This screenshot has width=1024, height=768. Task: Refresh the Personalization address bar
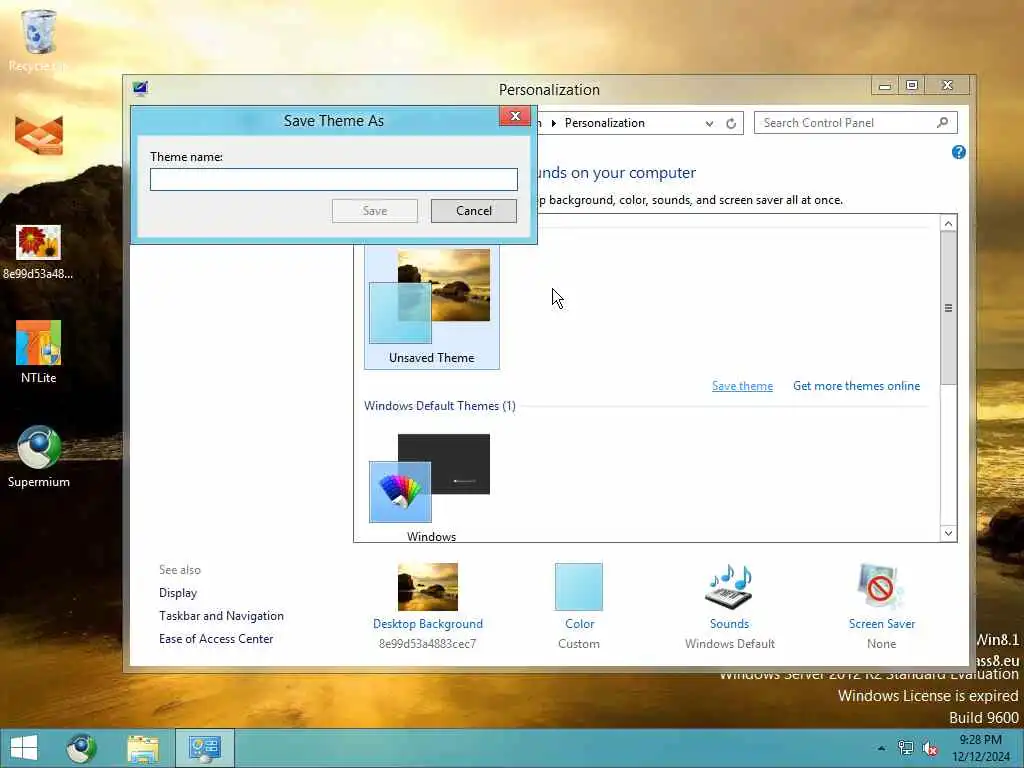(x=731, y=123)
